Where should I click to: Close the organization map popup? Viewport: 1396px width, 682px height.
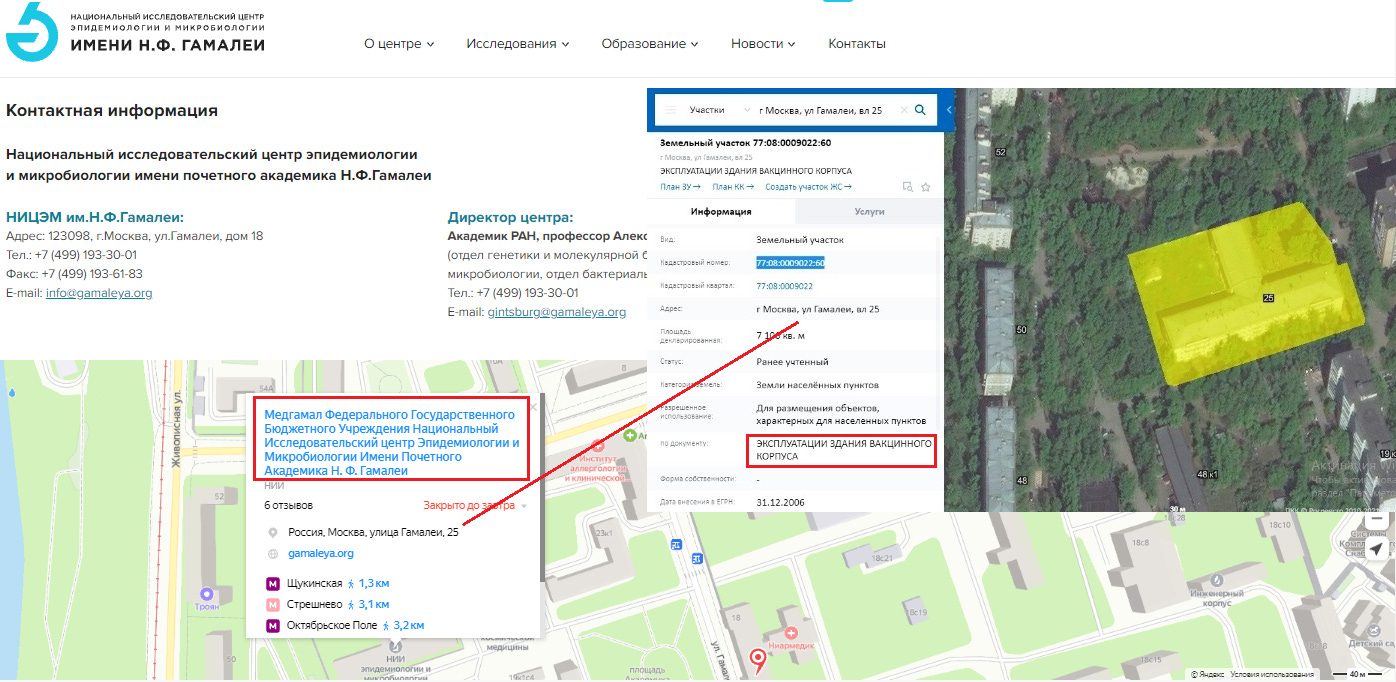click(533, 407)
